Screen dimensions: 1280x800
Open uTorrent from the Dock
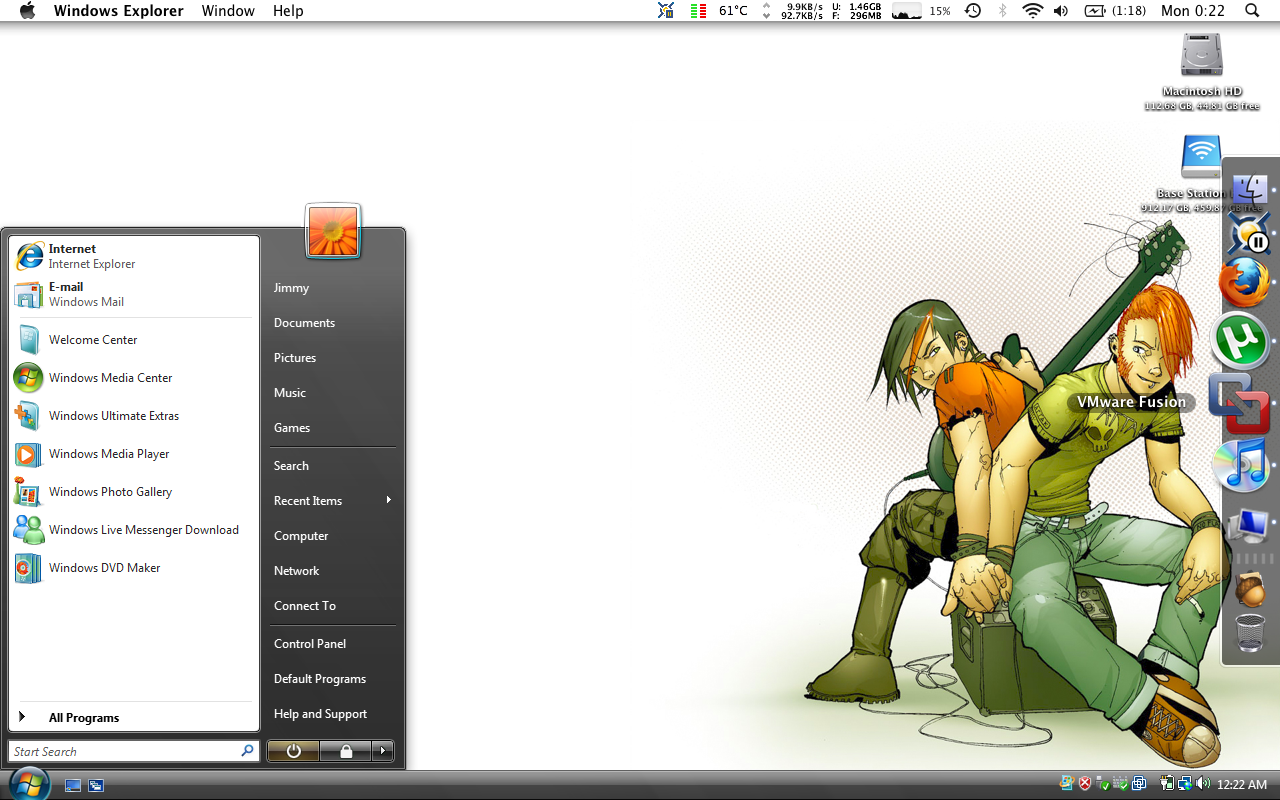tap(1241, 341)
